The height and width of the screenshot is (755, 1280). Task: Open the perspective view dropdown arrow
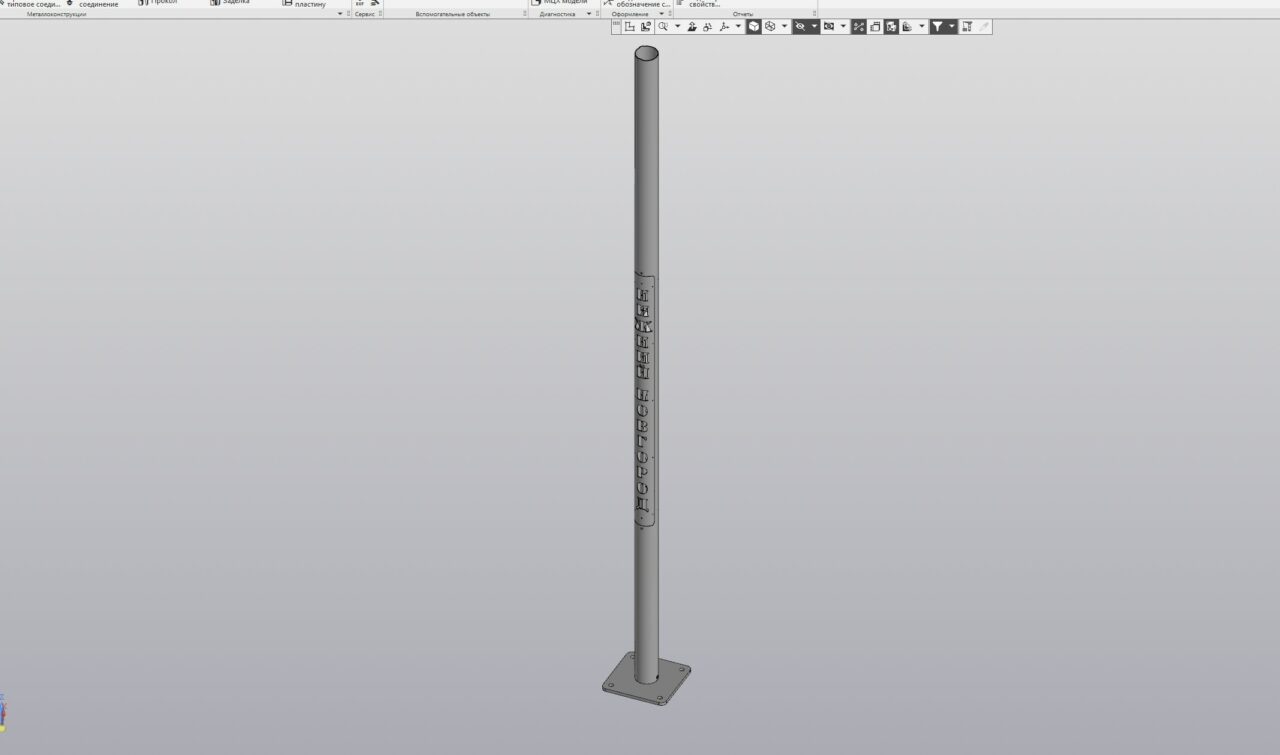(843, 27)
